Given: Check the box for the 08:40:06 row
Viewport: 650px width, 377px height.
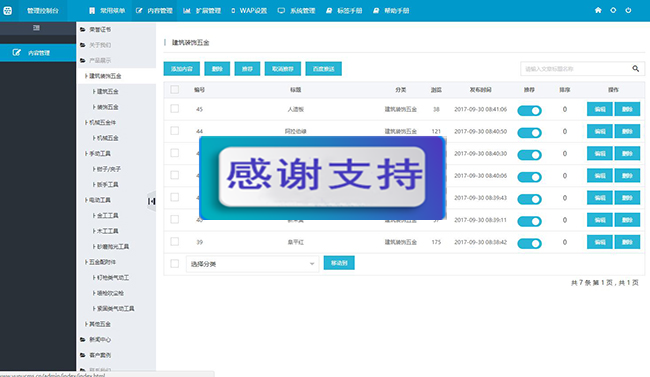Looking at the screenshot, I should pyautogui.click(x=175, y=175).
